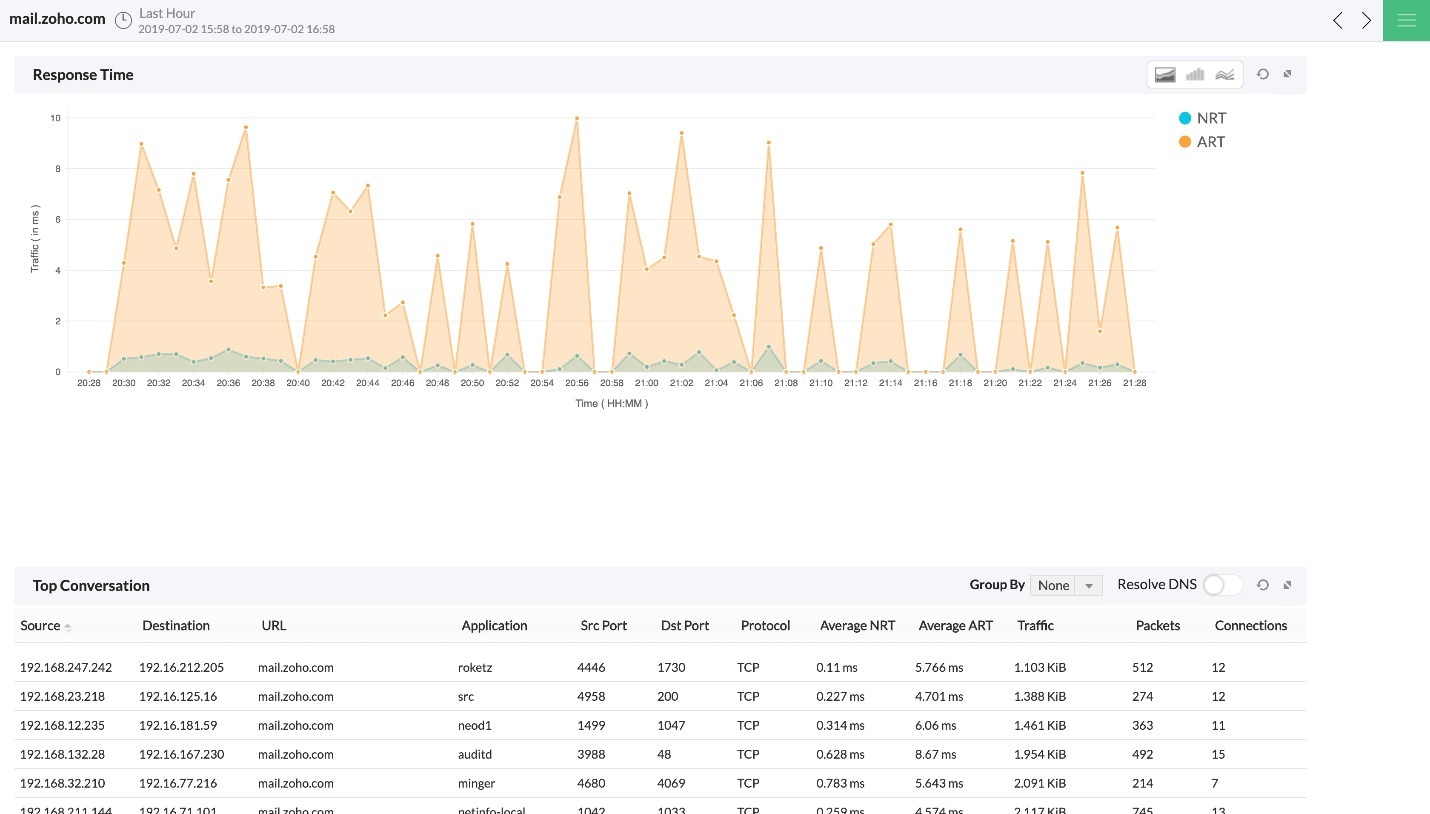Switch Response Time chart to bar view
Screen dimensions: 1430x814
pyautogui.click(x=1194, y=75)
